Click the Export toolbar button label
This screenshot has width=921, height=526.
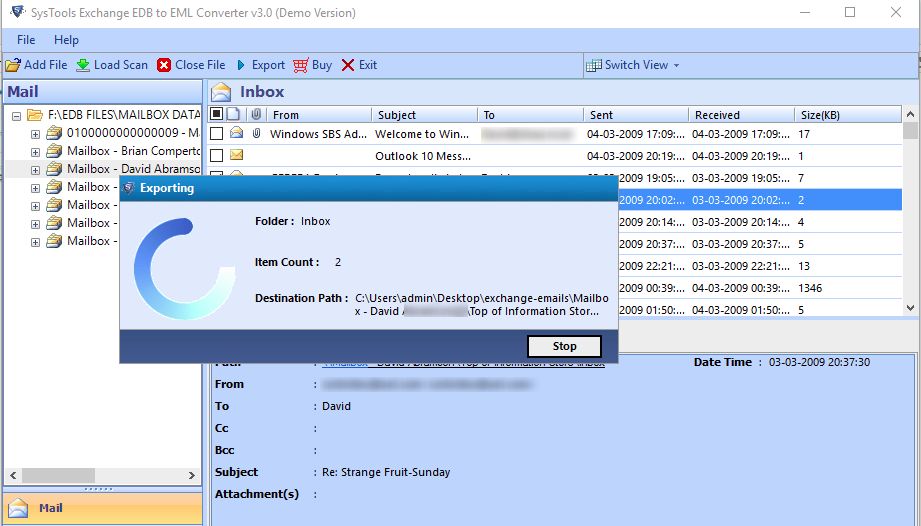(268, 65)
